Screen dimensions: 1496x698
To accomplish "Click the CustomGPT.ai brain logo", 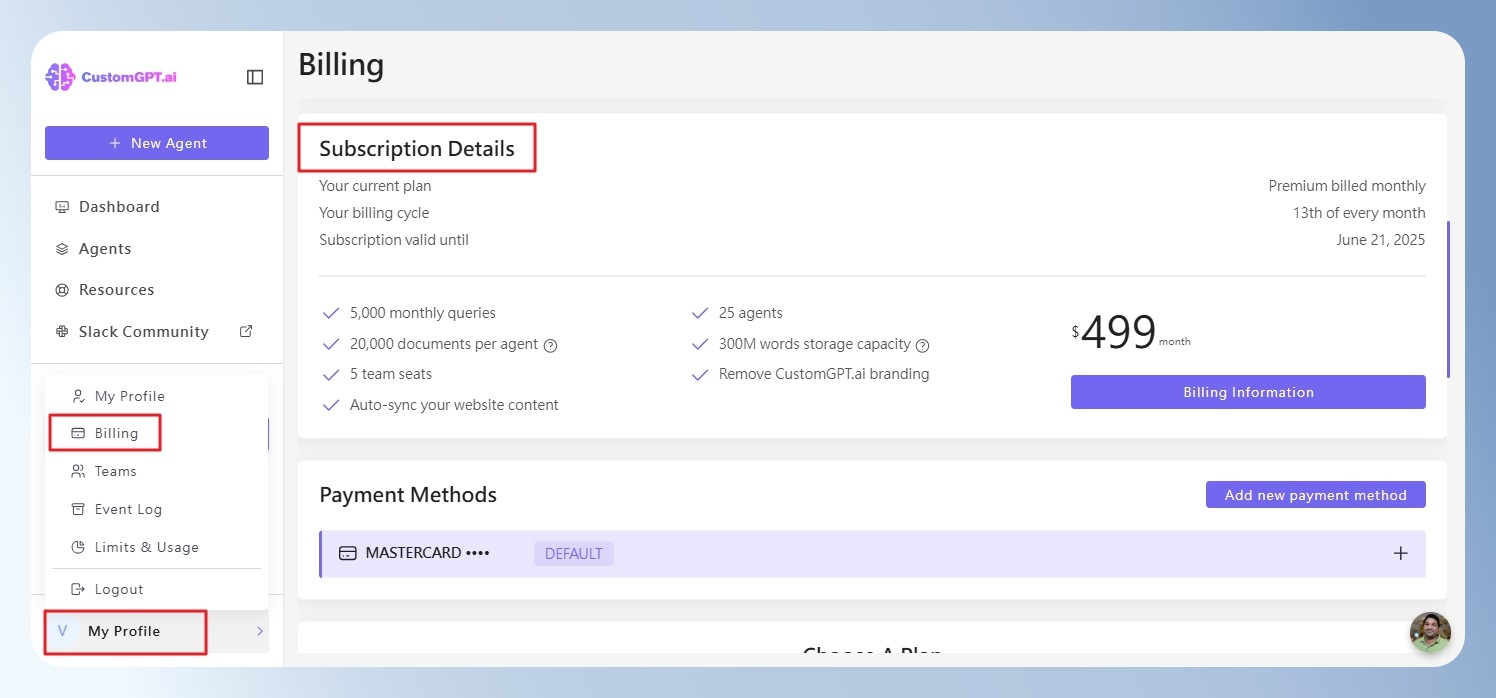I will pos(60,77).
